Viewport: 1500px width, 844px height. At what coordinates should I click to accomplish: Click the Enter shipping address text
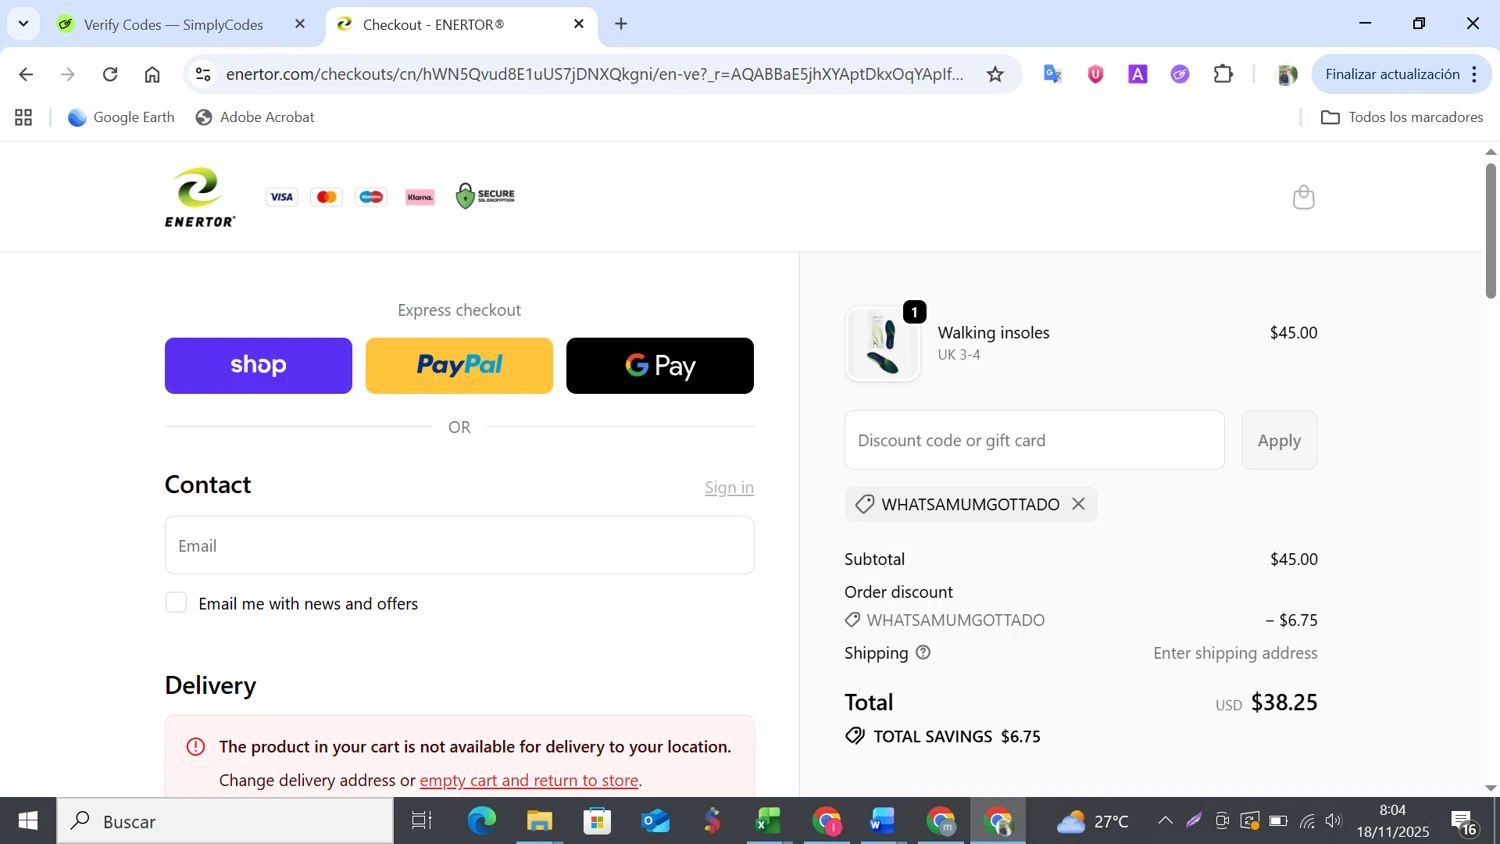(x=1235, y=653)
